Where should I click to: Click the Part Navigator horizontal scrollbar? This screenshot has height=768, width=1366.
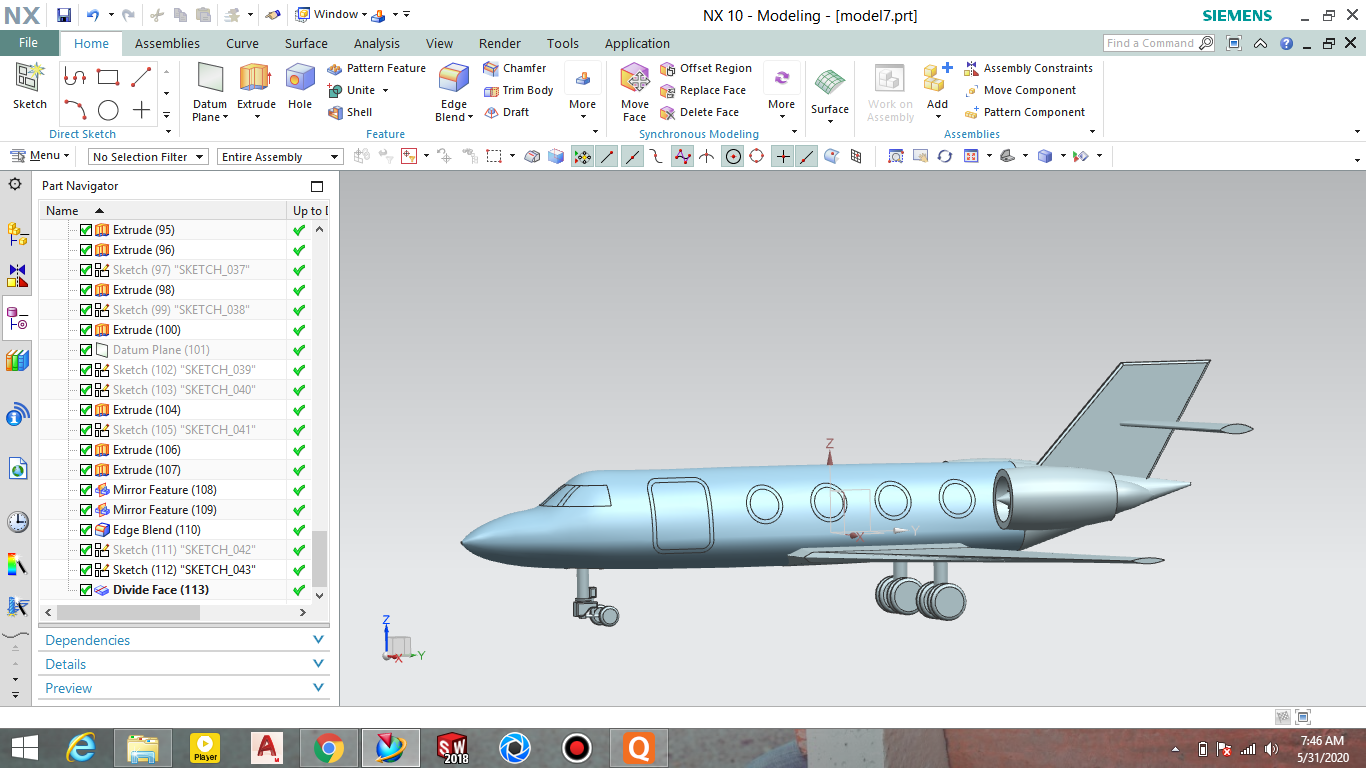pos(127,612)
